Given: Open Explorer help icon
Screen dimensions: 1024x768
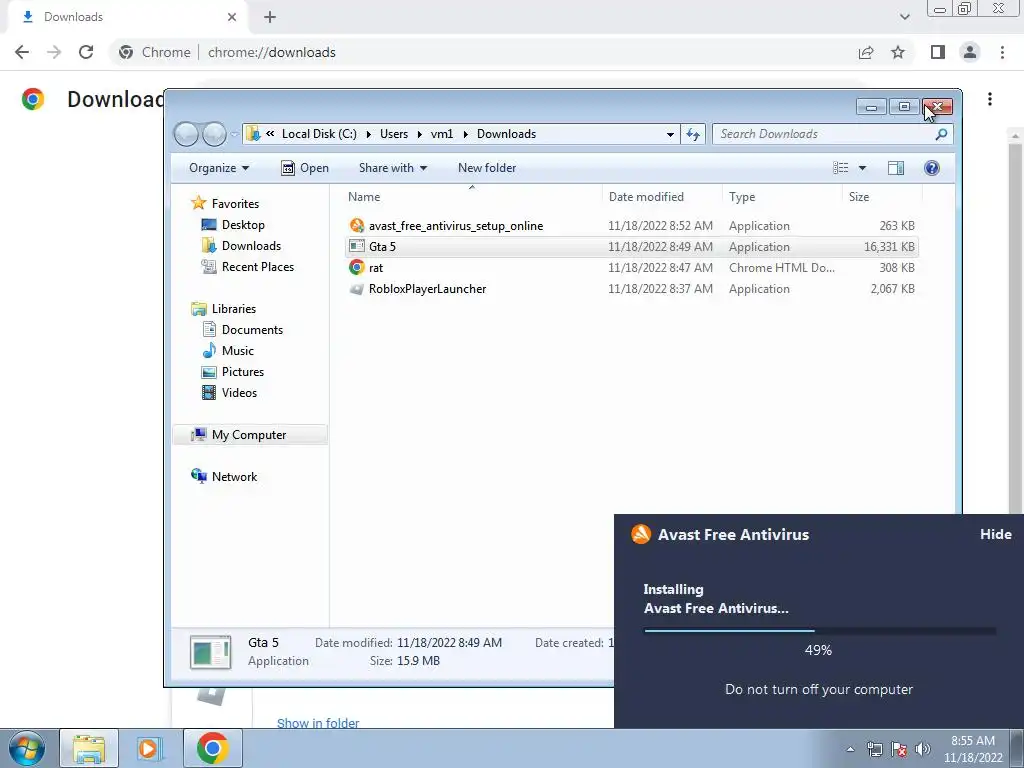Looking at the screenshot, I should pyautogui.click(x=932, y=168).
